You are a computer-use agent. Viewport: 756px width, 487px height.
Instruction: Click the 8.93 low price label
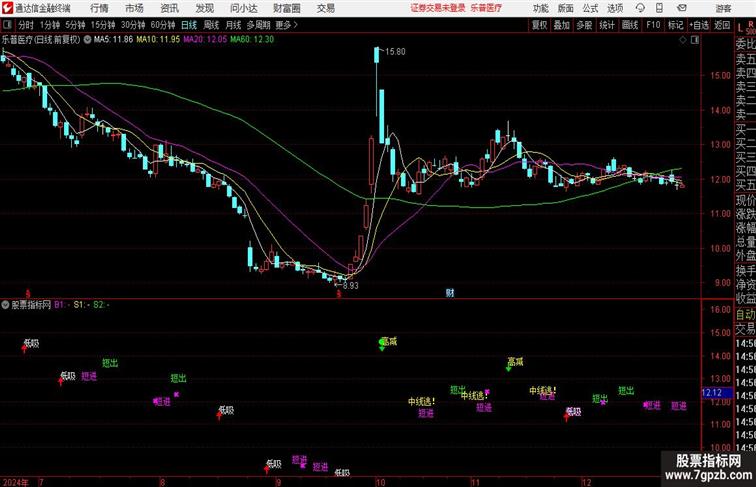[x=351, y=285]
